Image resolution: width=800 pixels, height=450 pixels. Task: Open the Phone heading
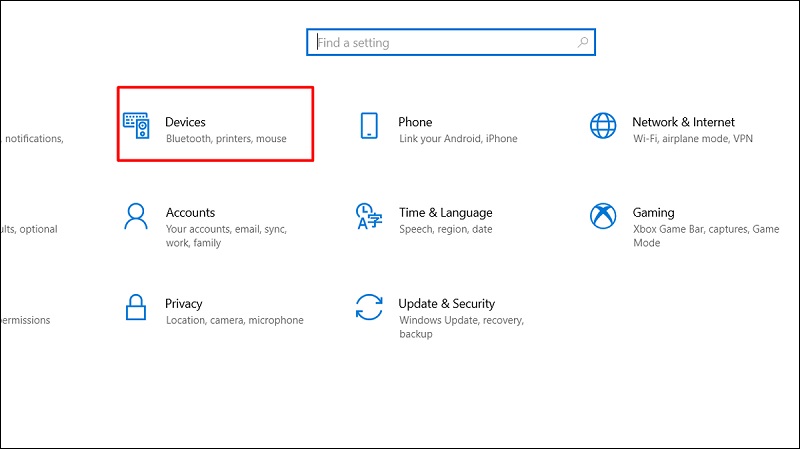415,122
